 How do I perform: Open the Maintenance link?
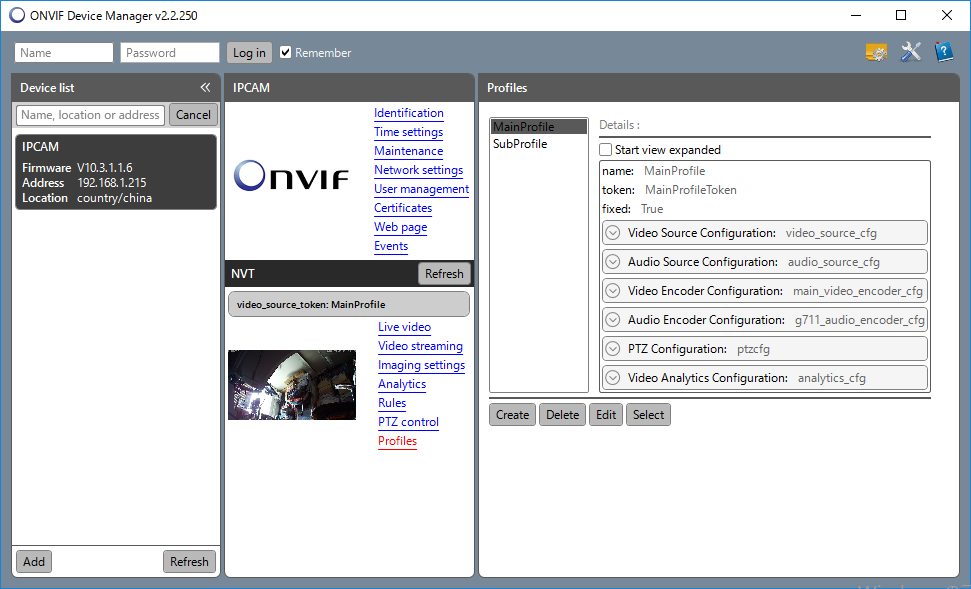point(409,151)
